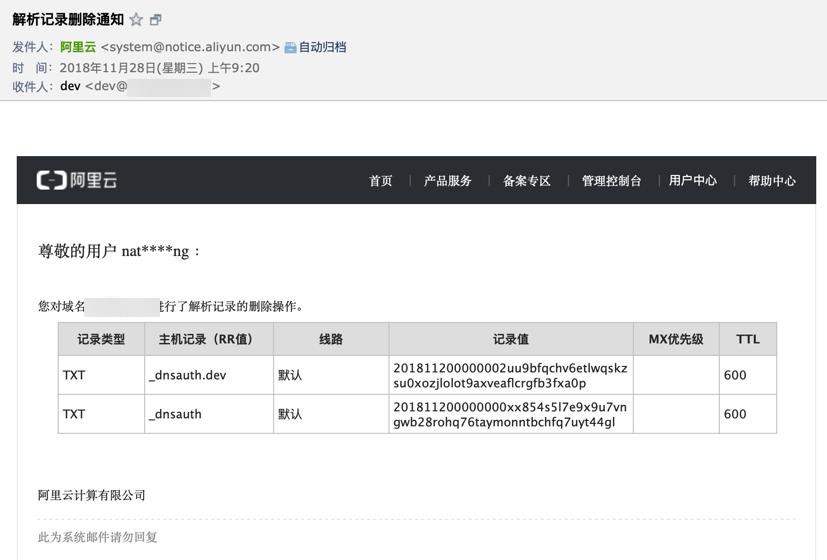Click the 线路 column header
The image size is (827, 560).
[x=331, y=339]
